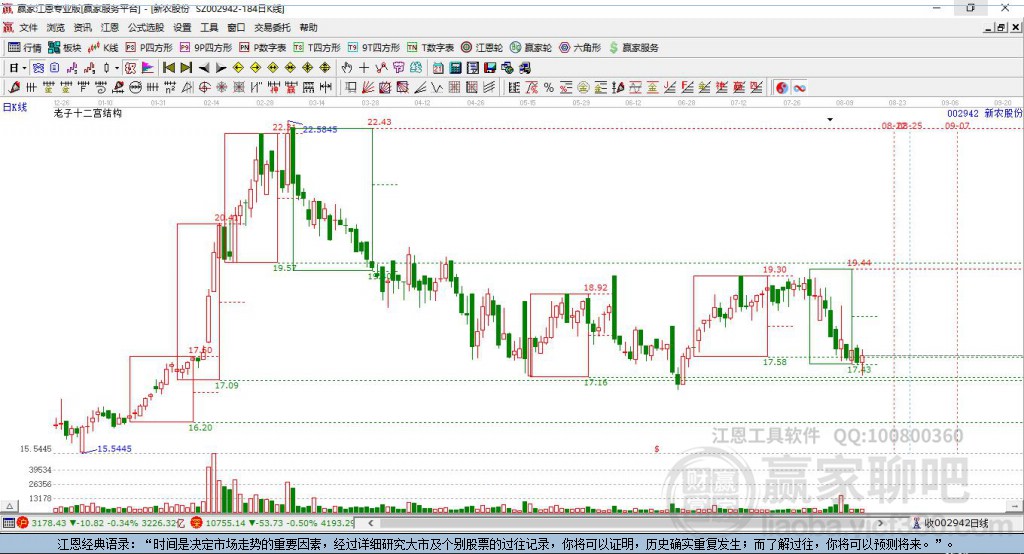
Task: Open the calculator icon
Action: (x=455, y=68)
